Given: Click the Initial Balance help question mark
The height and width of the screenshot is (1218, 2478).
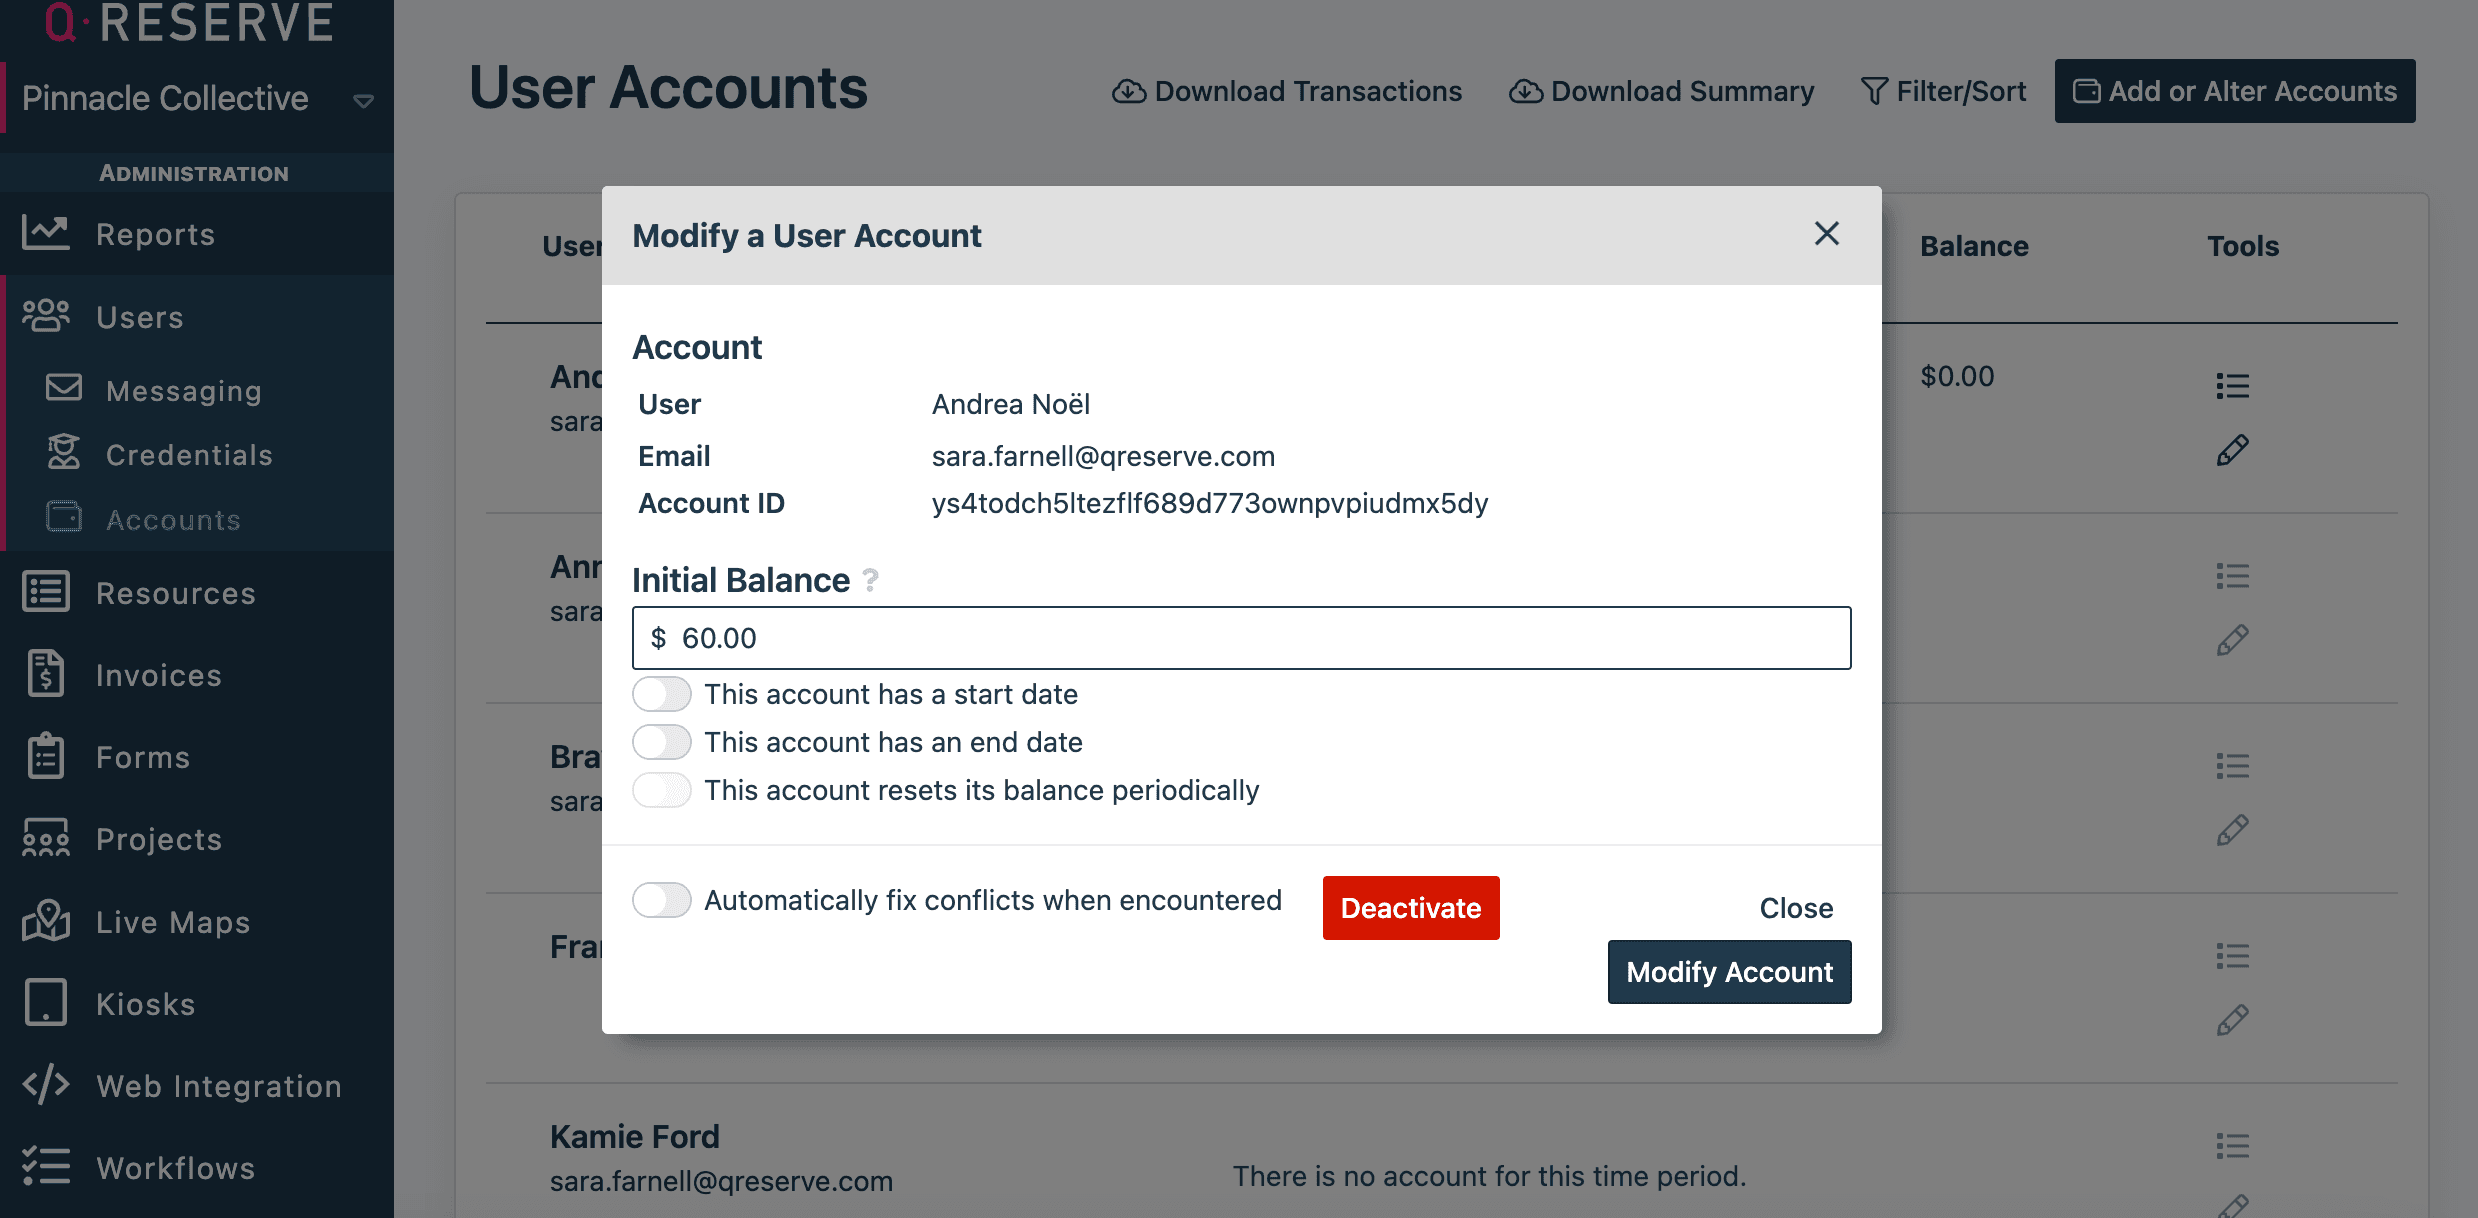Looking at the screenshot, I should 870,580.
